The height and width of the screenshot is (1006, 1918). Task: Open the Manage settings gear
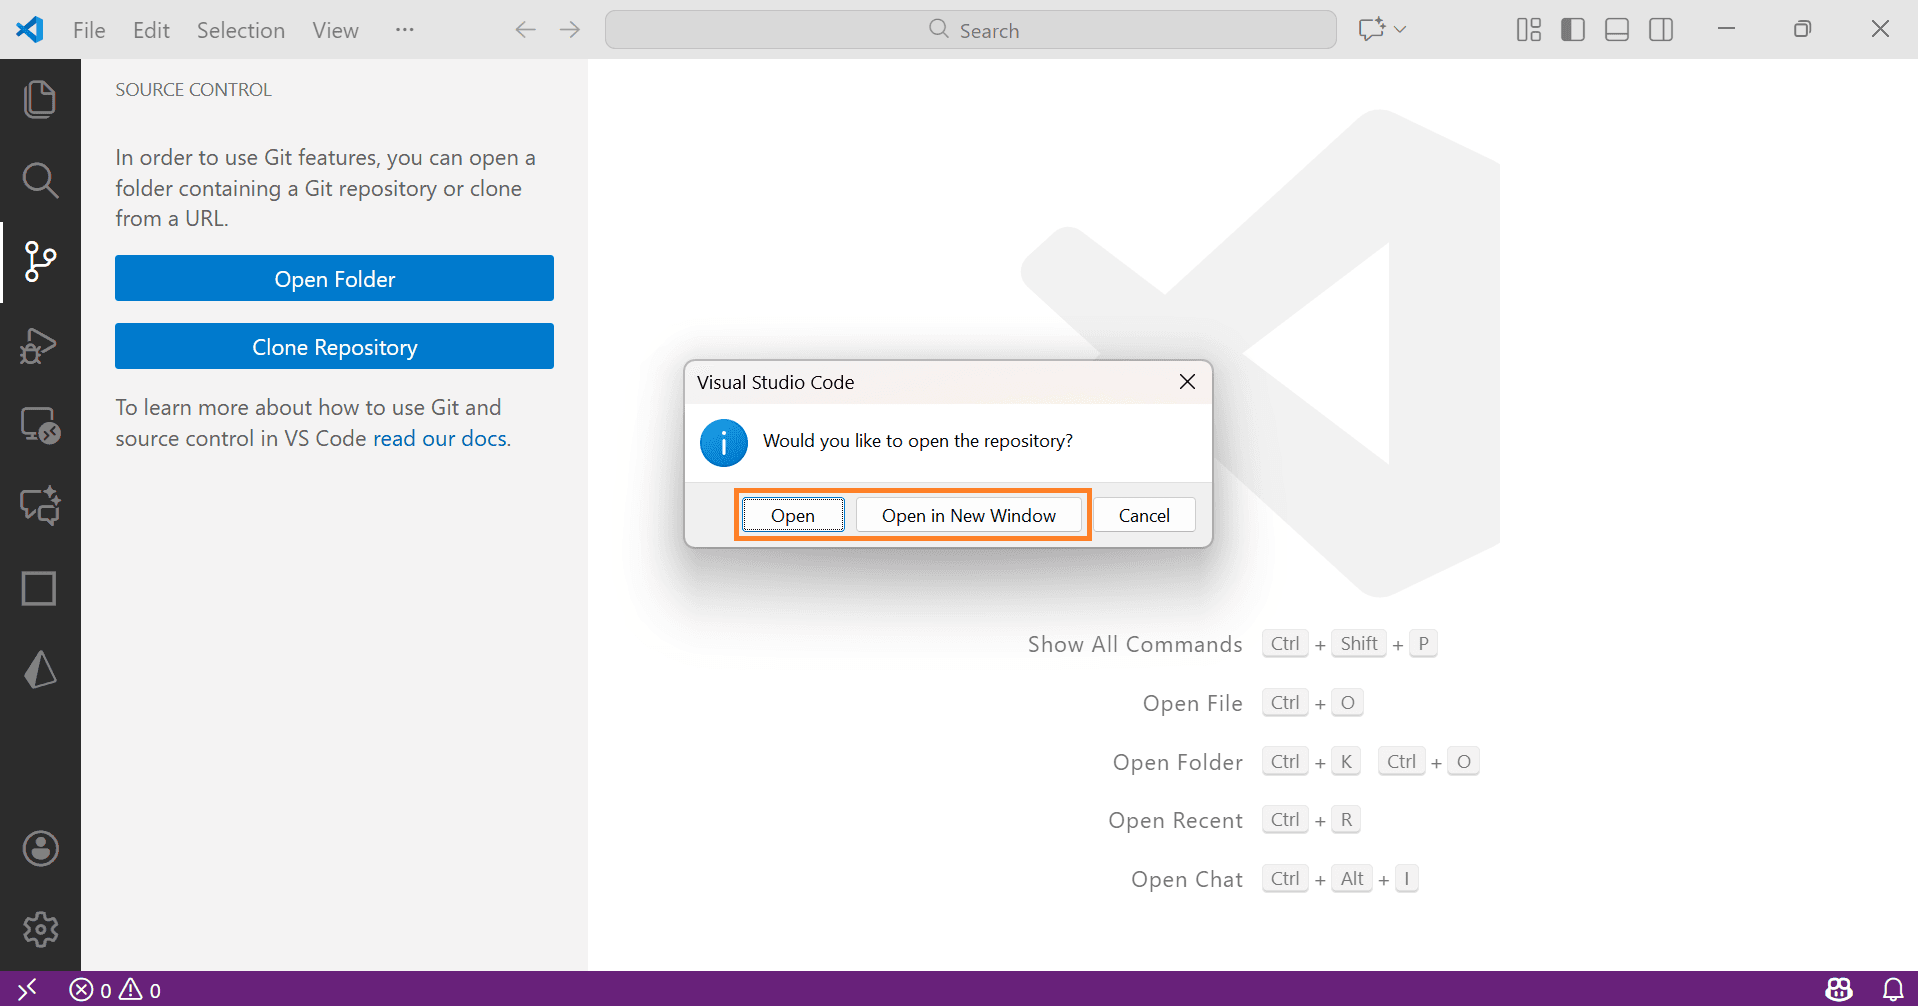click(40, 929)
